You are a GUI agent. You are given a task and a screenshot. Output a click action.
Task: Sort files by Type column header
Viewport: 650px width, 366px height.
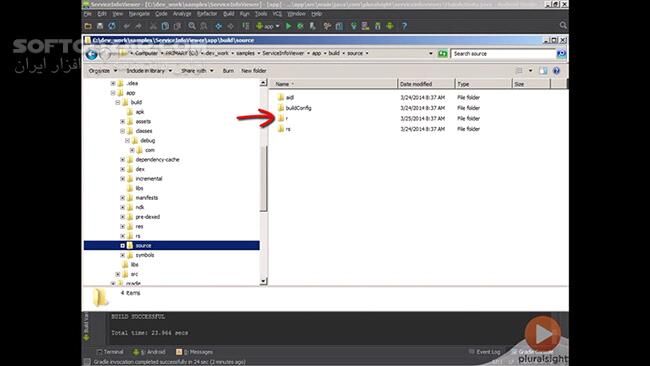pos(483,84)
